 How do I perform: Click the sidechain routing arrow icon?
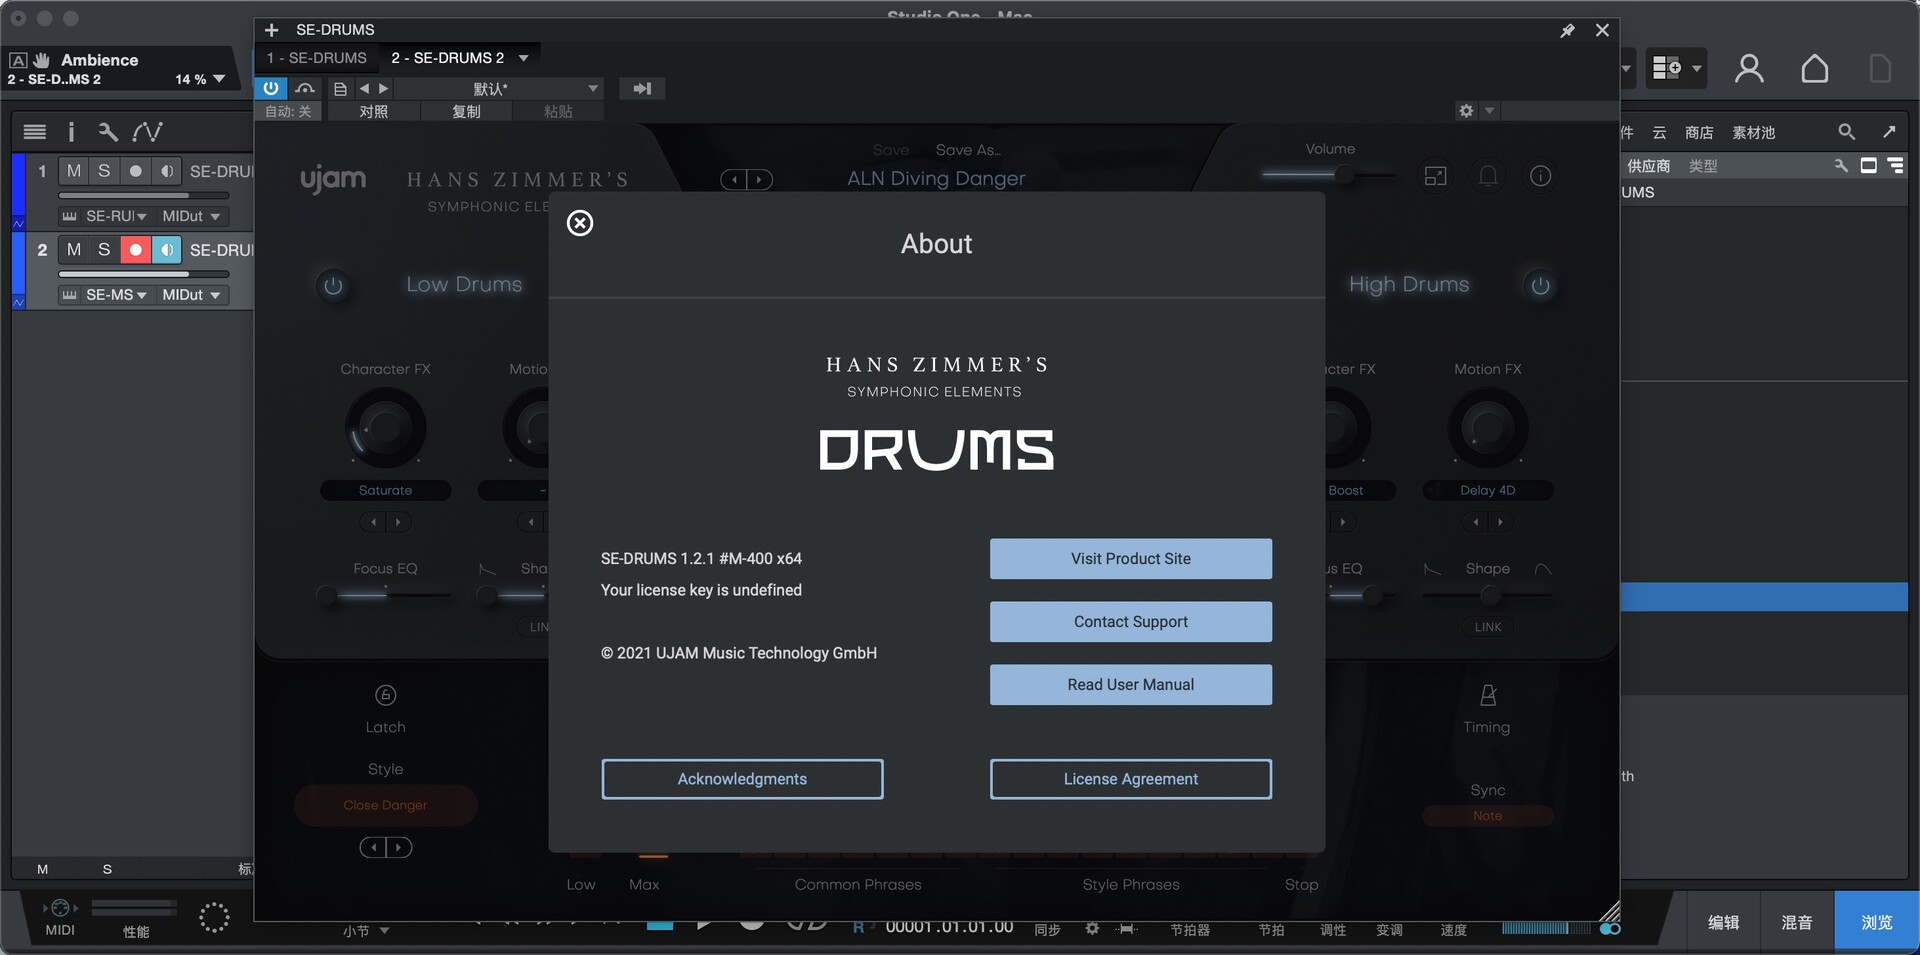point(642,88)
